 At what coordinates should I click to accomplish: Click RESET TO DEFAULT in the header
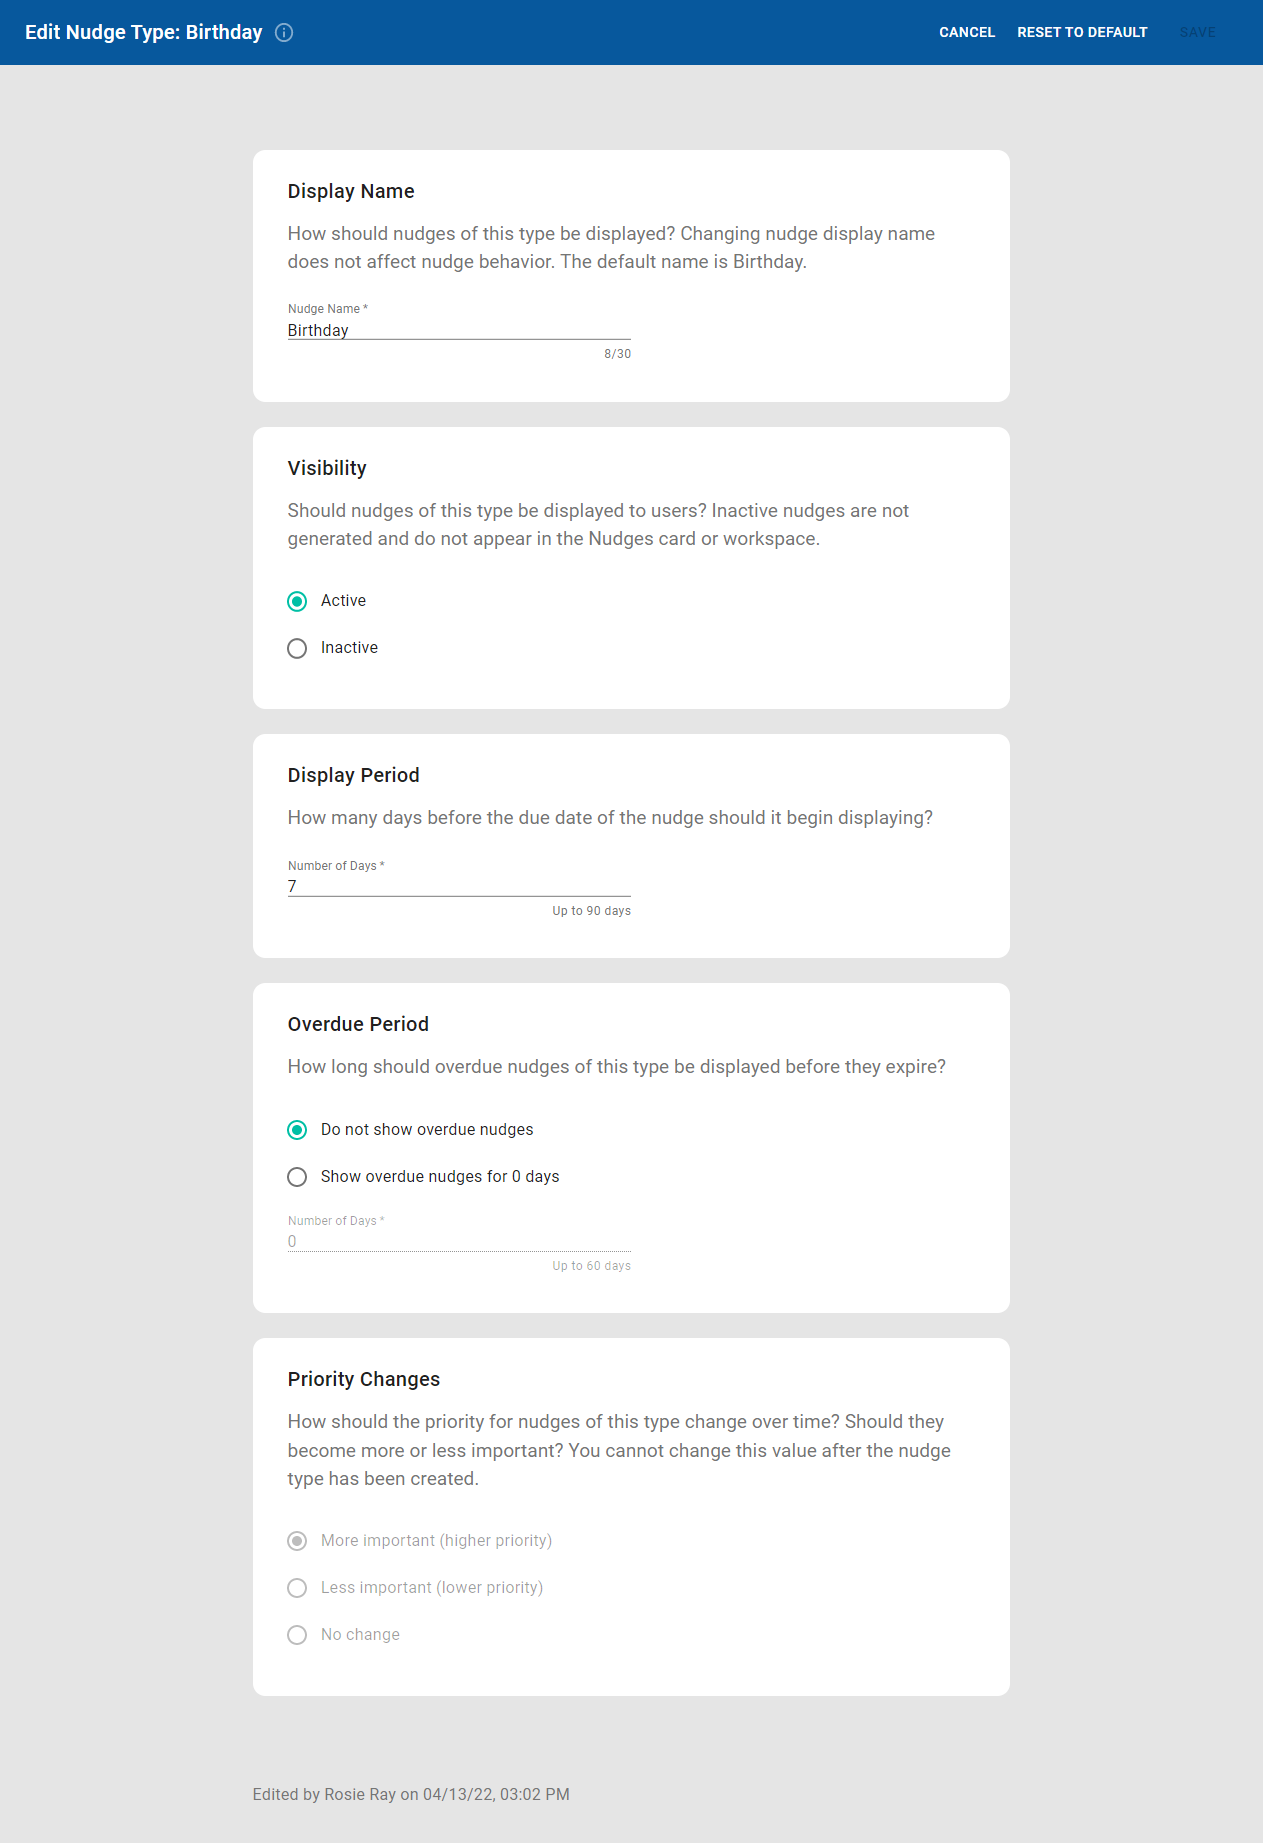pos(1082,33)
